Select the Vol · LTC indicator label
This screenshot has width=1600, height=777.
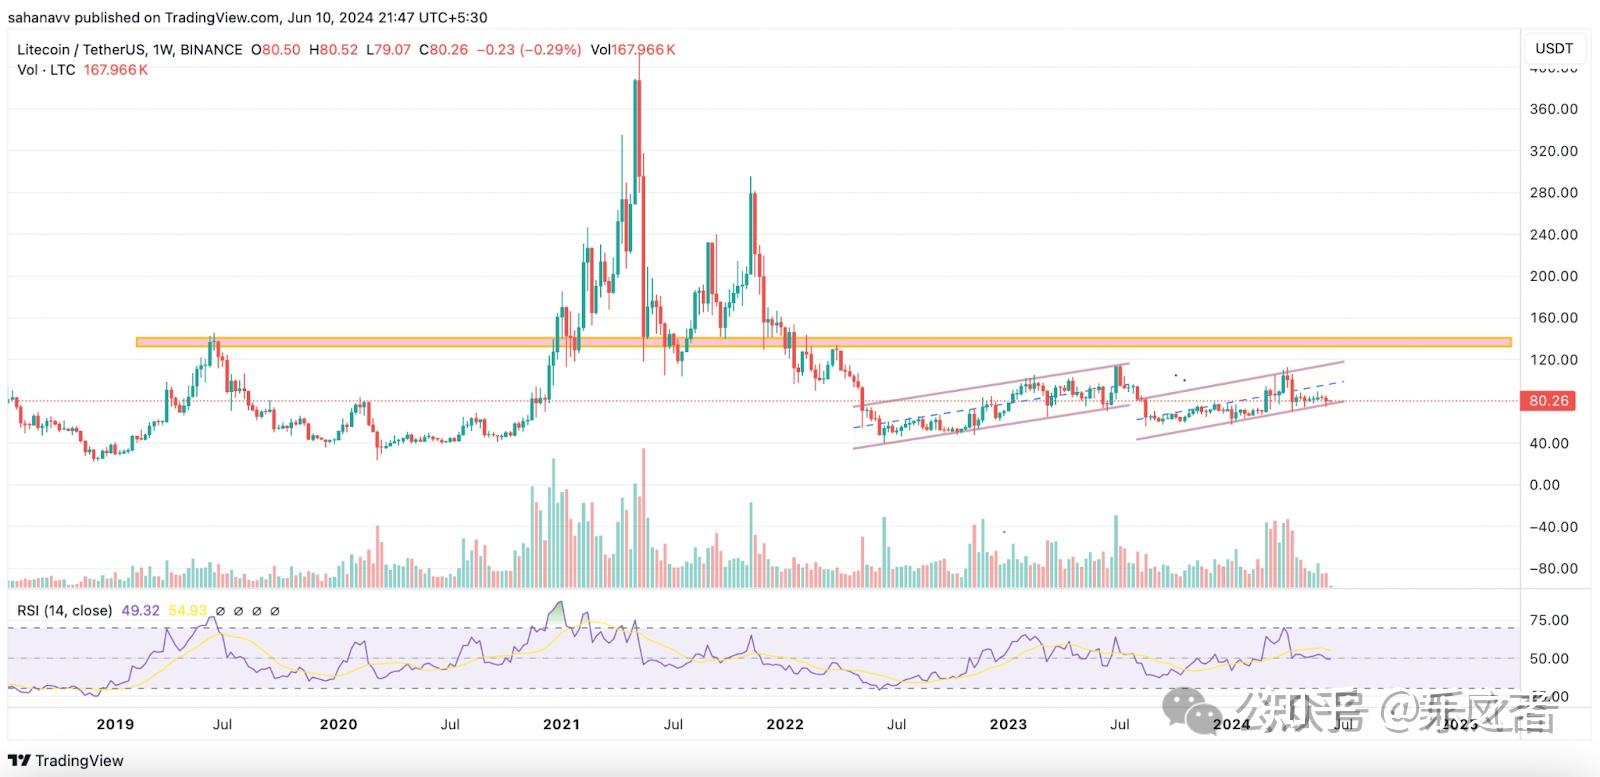tap(46, 70)
